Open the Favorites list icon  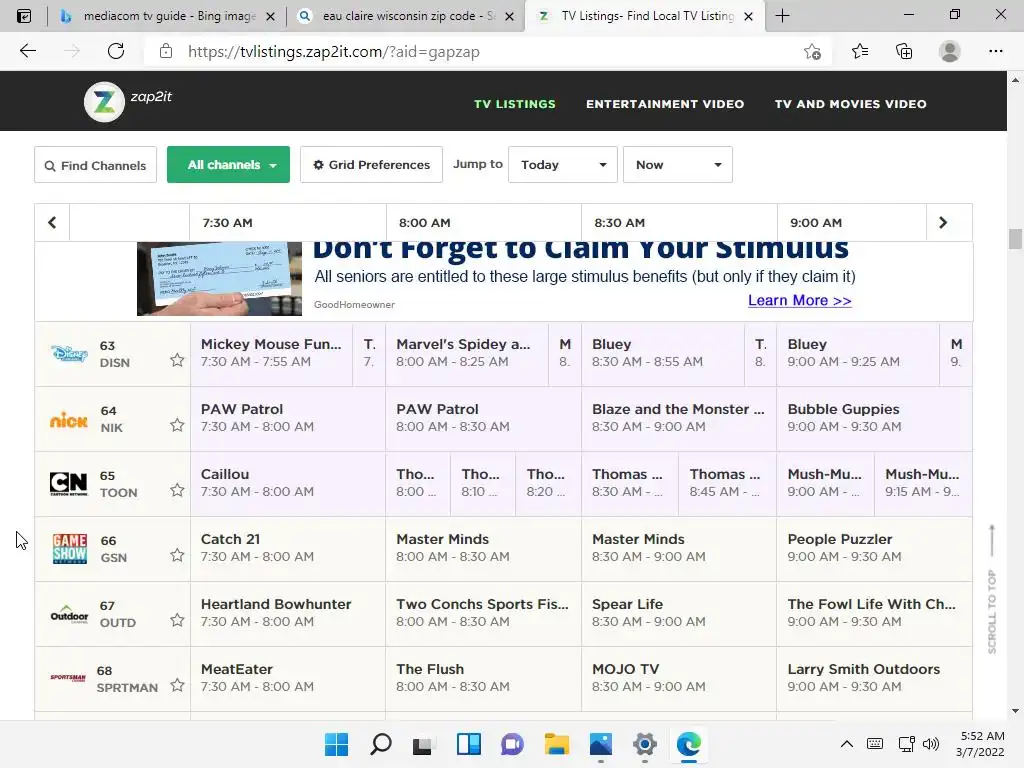(860, 51)
